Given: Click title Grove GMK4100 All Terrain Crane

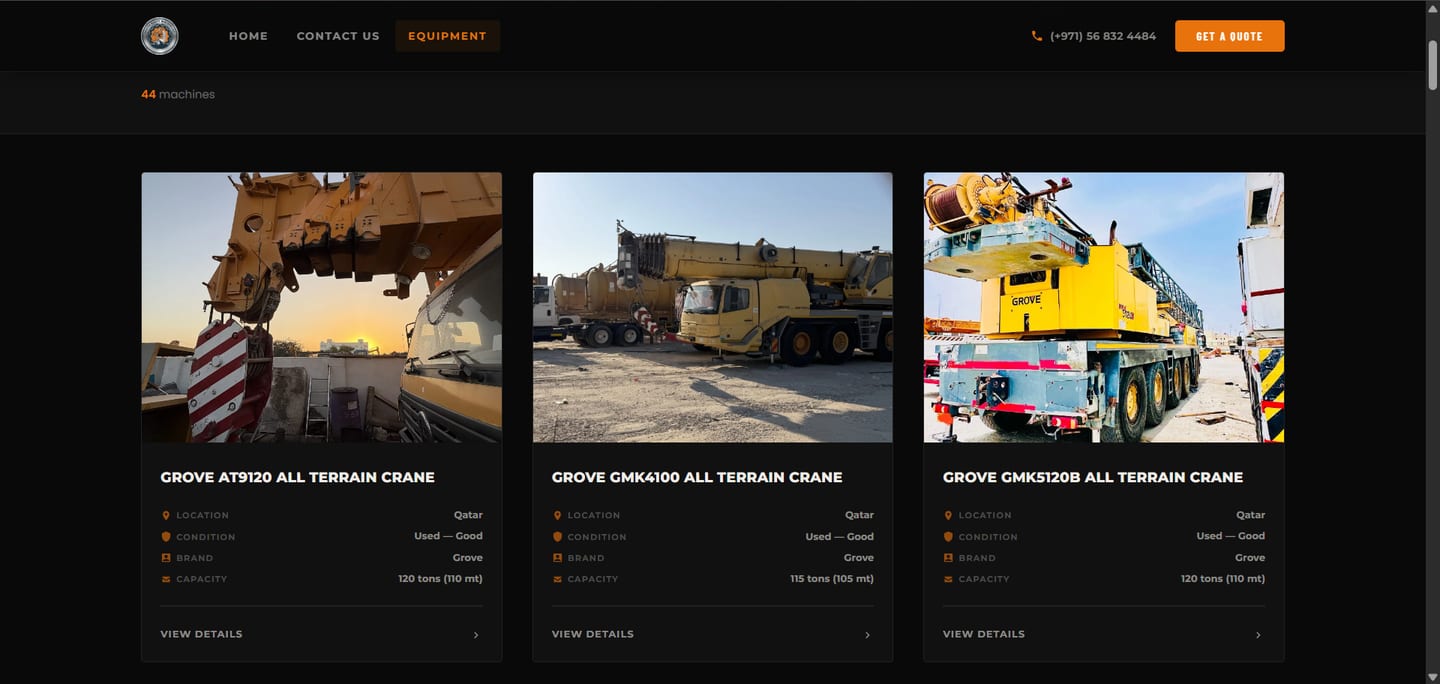Looking at the screenshot, I should 697,477.
